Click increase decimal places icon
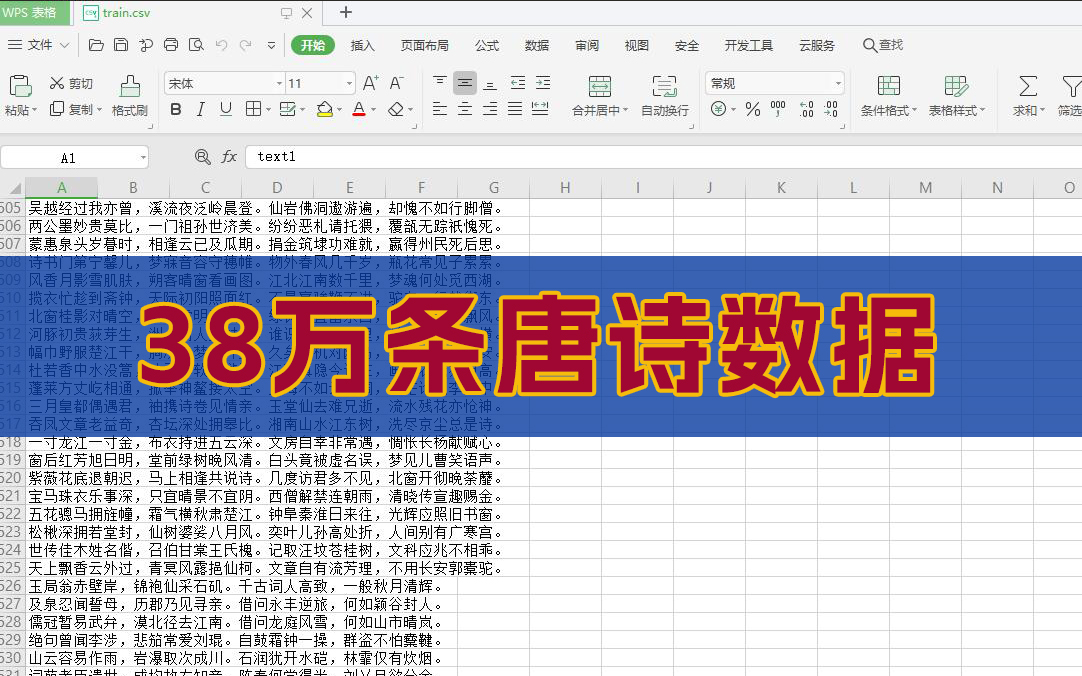Viewport: 1082px width, 676px height. click(x=806, y=109)
